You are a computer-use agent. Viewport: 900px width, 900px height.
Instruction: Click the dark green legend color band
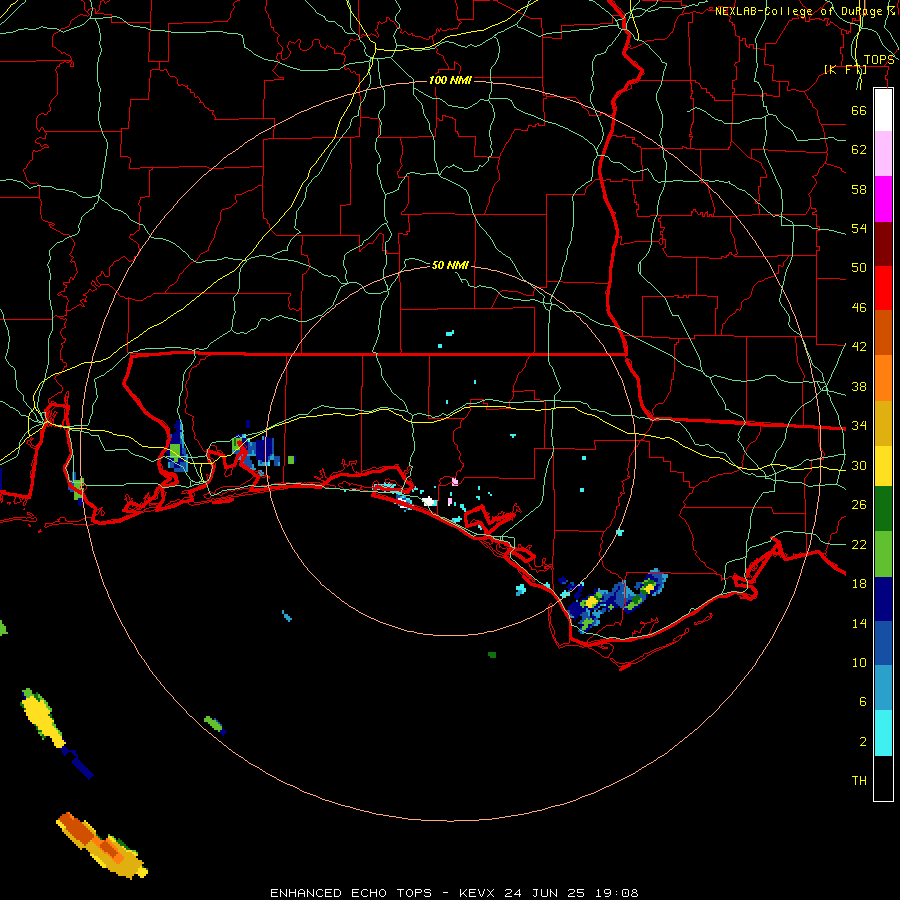[883, 509]
